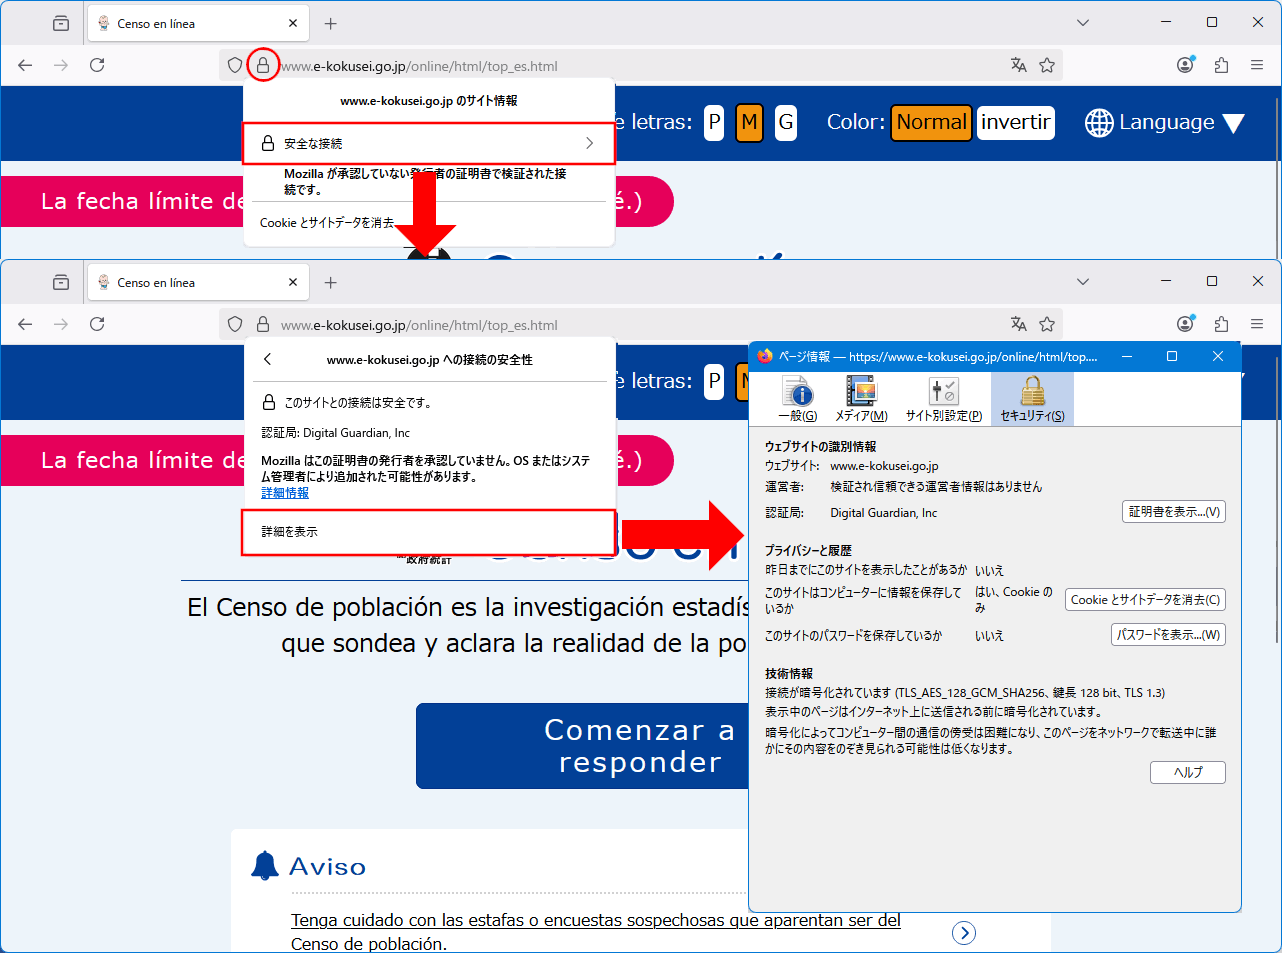Click the shield tracking protection icon in the lower window
Screen dimensions: 1282x954
(x=235, y=324)
